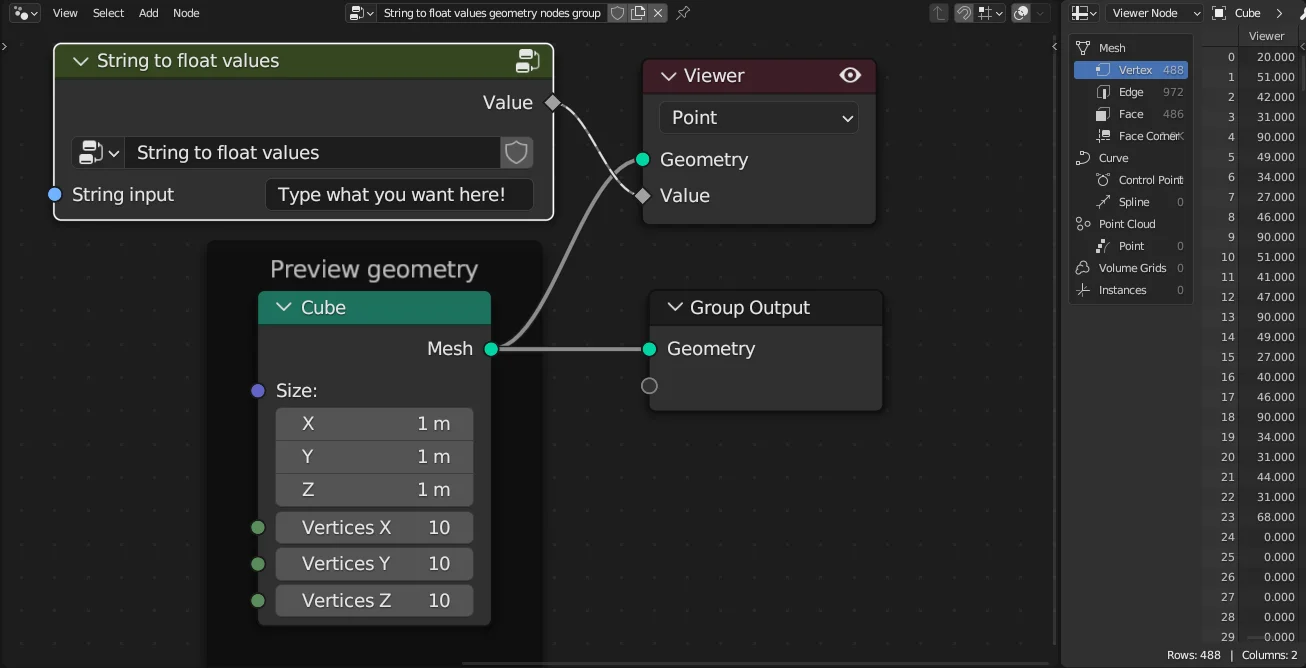Toggle the Viewer node visibility eye

849,75
